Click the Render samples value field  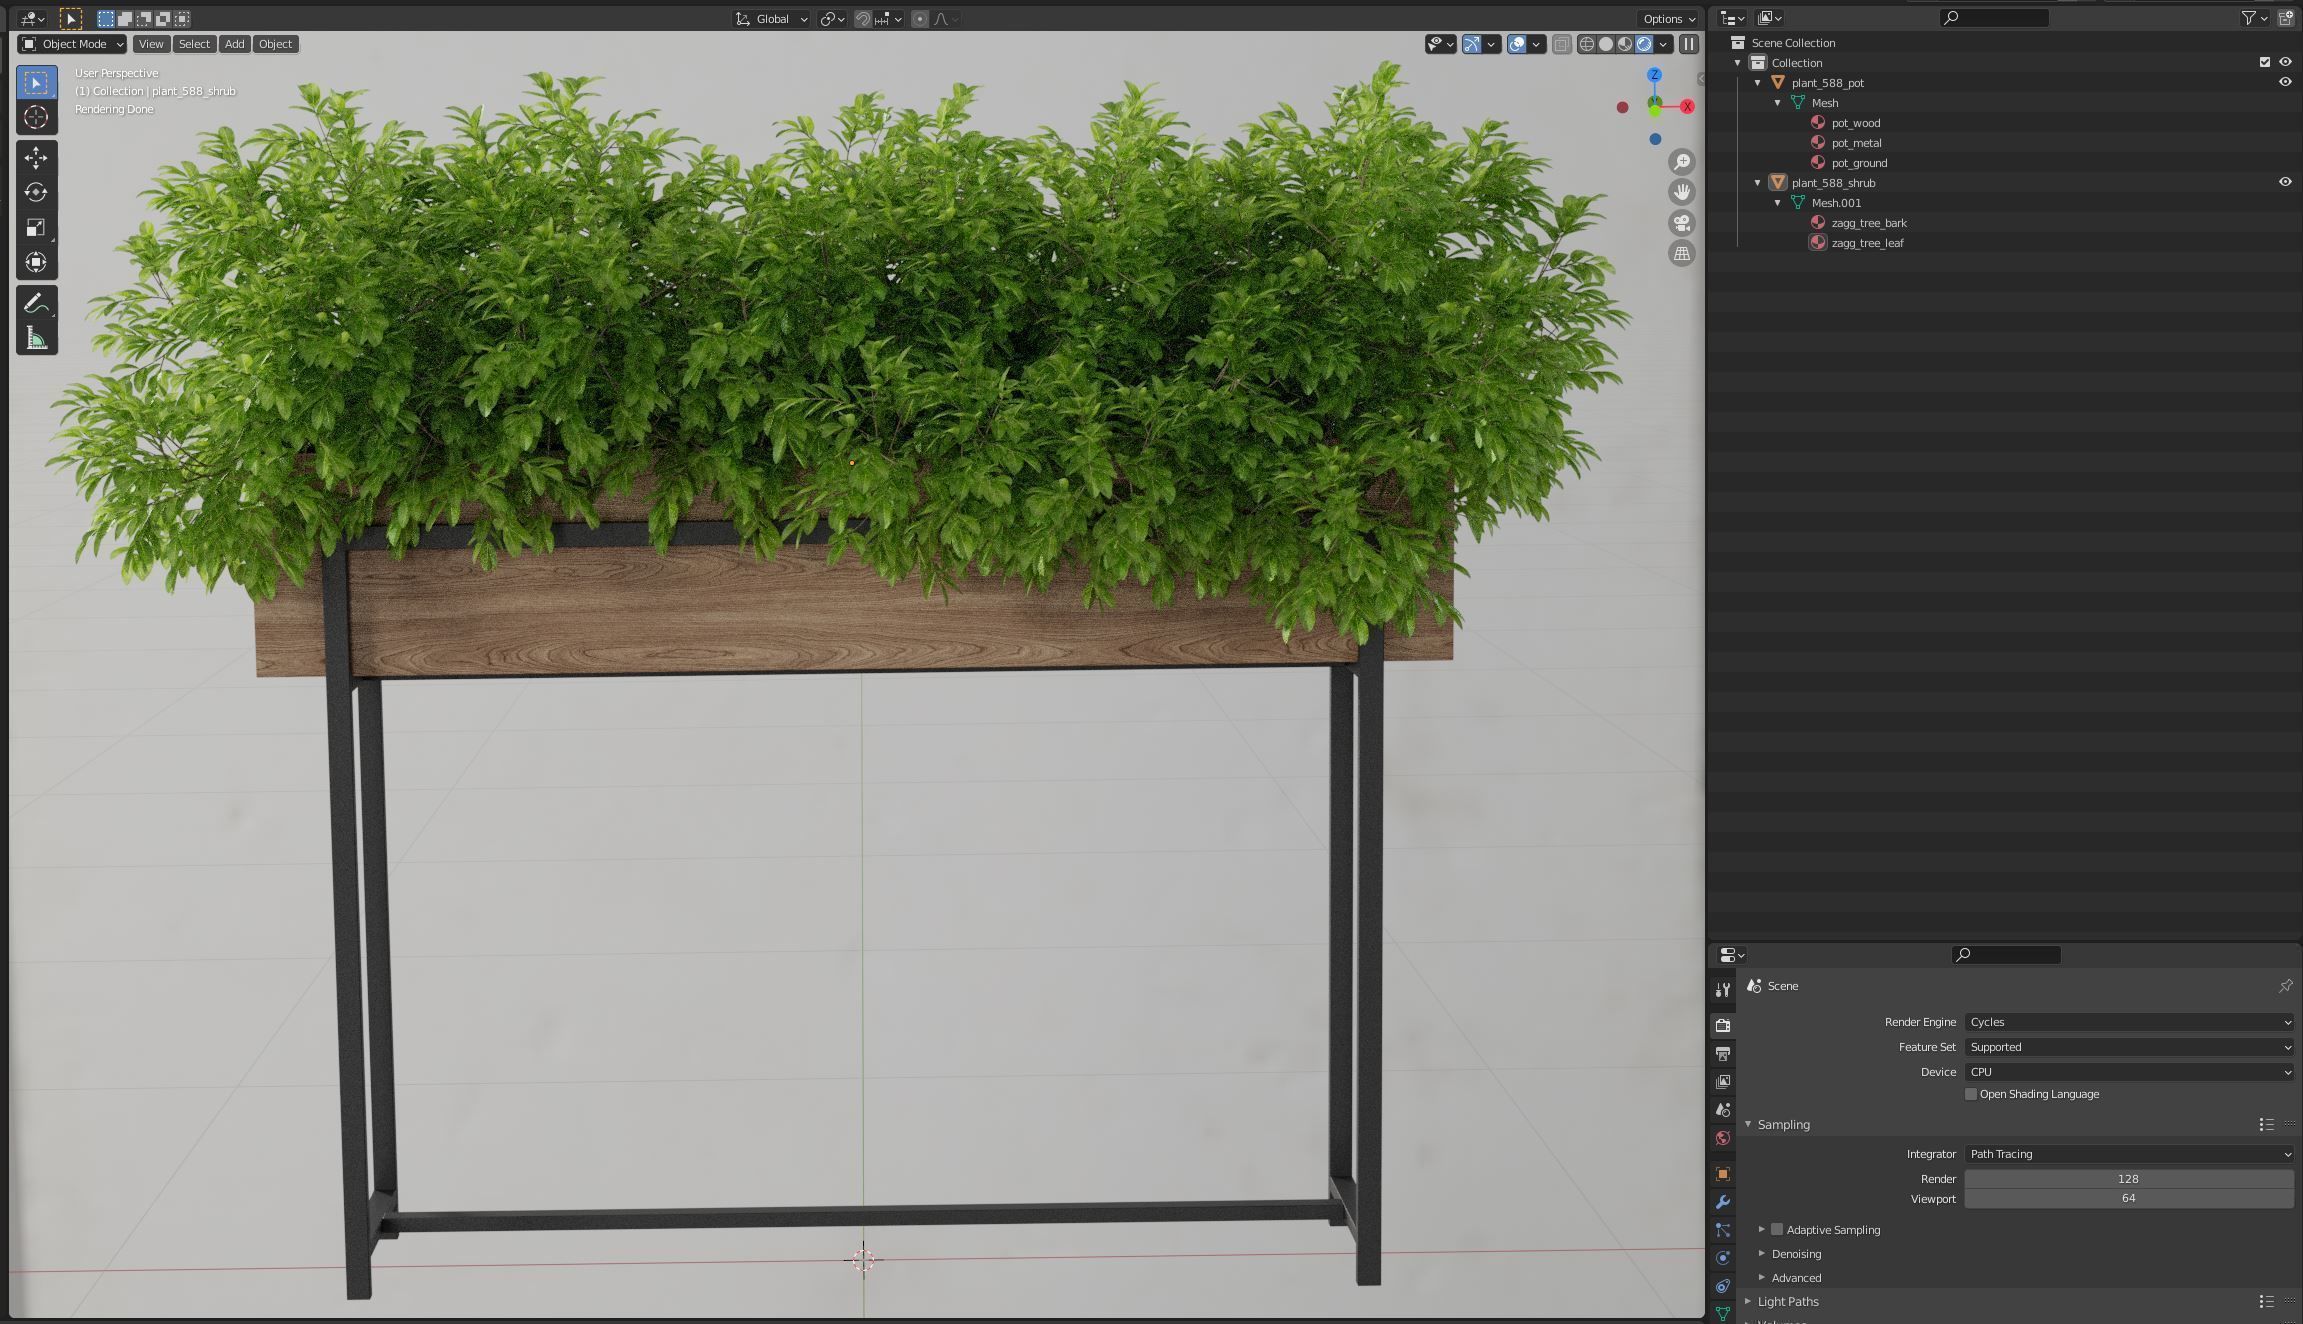coord(2127,1178)
